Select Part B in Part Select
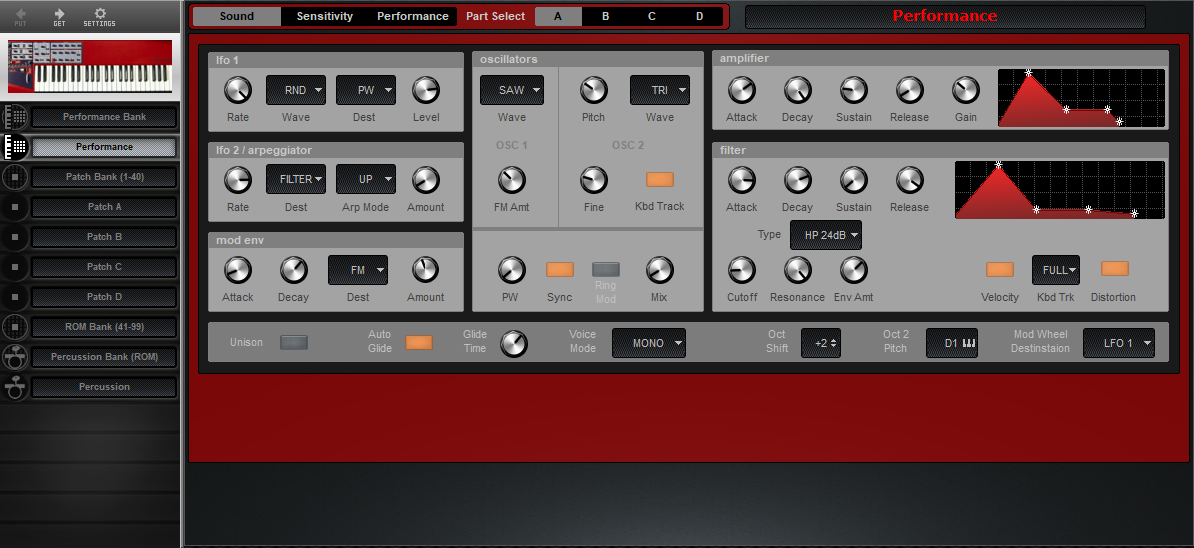The height and width of the screenshot is (548, 1194). 605,16
